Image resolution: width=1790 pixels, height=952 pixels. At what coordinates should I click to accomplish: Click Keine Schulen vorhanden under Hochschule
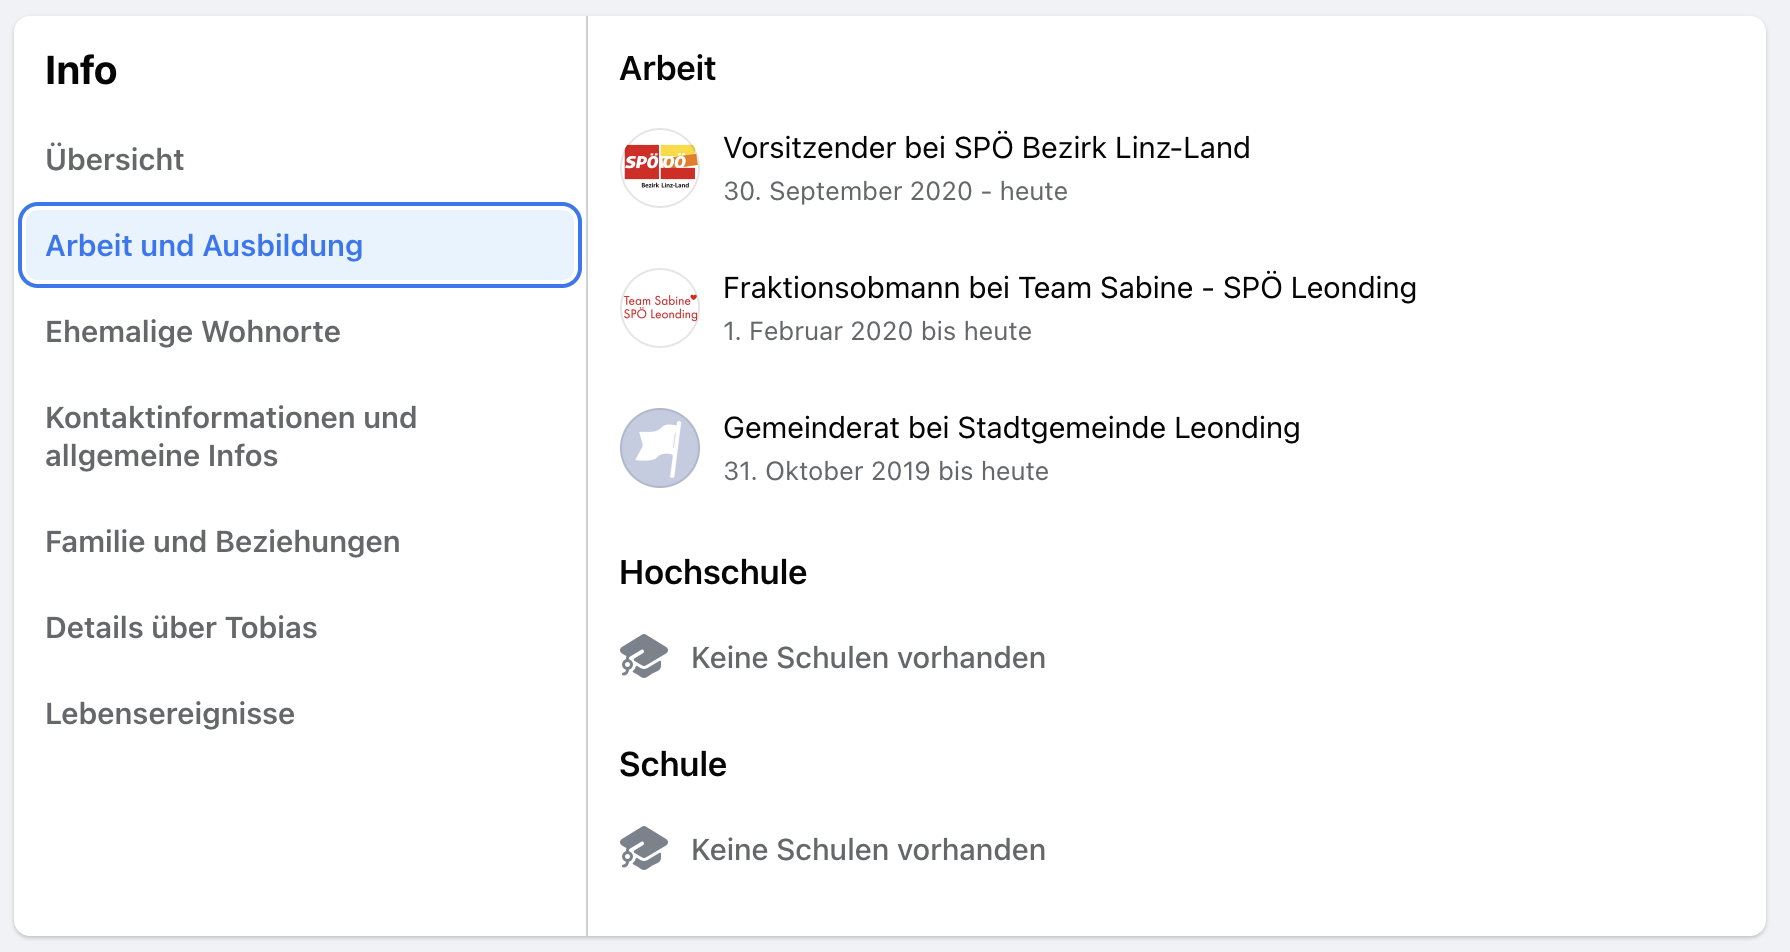868,658
